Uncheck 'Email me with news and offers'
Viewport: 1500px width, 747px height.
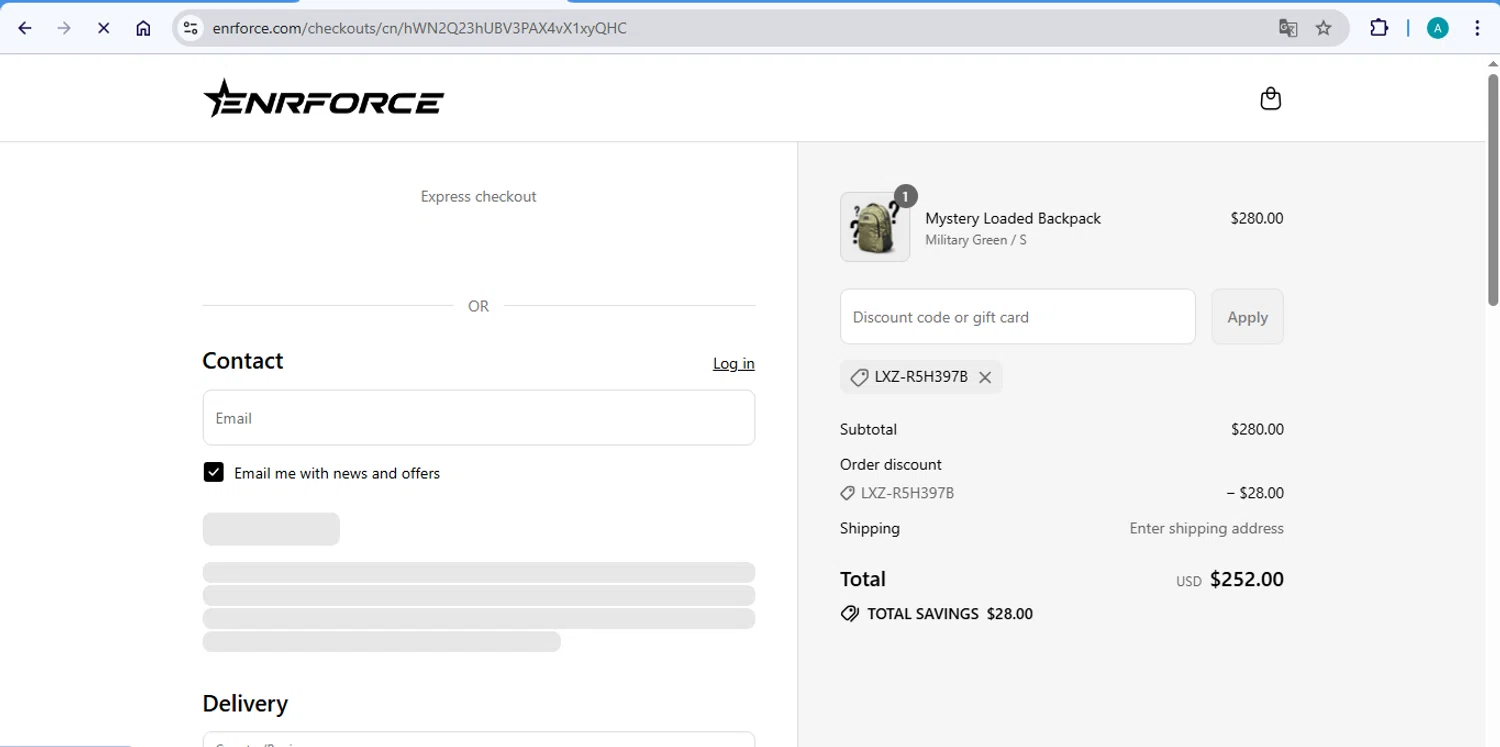pos(213,473)
